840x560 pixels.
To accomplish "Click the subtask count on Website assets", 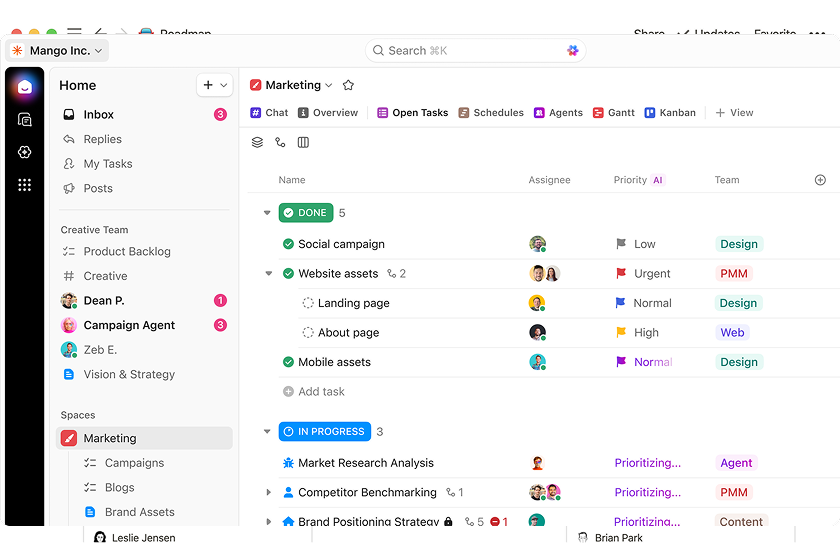I will [x=397, y=273].
